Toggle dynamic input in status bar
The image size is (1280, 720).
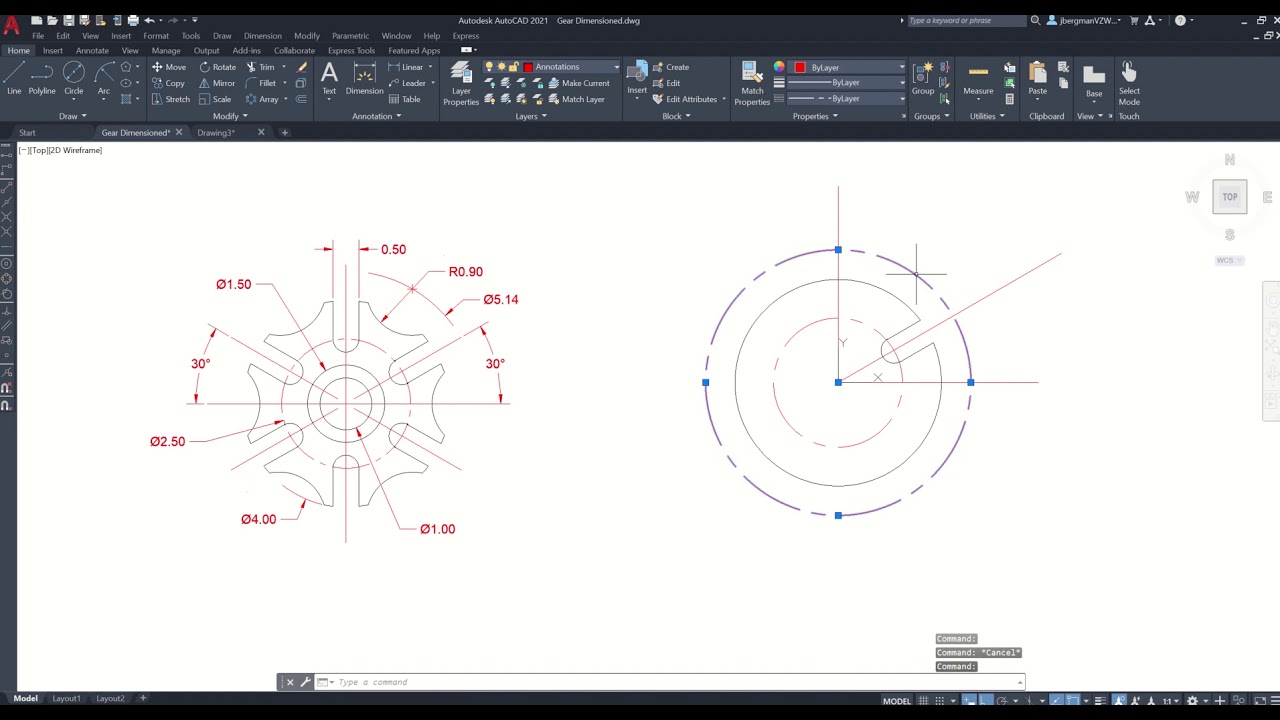click(x=969, y=701)
